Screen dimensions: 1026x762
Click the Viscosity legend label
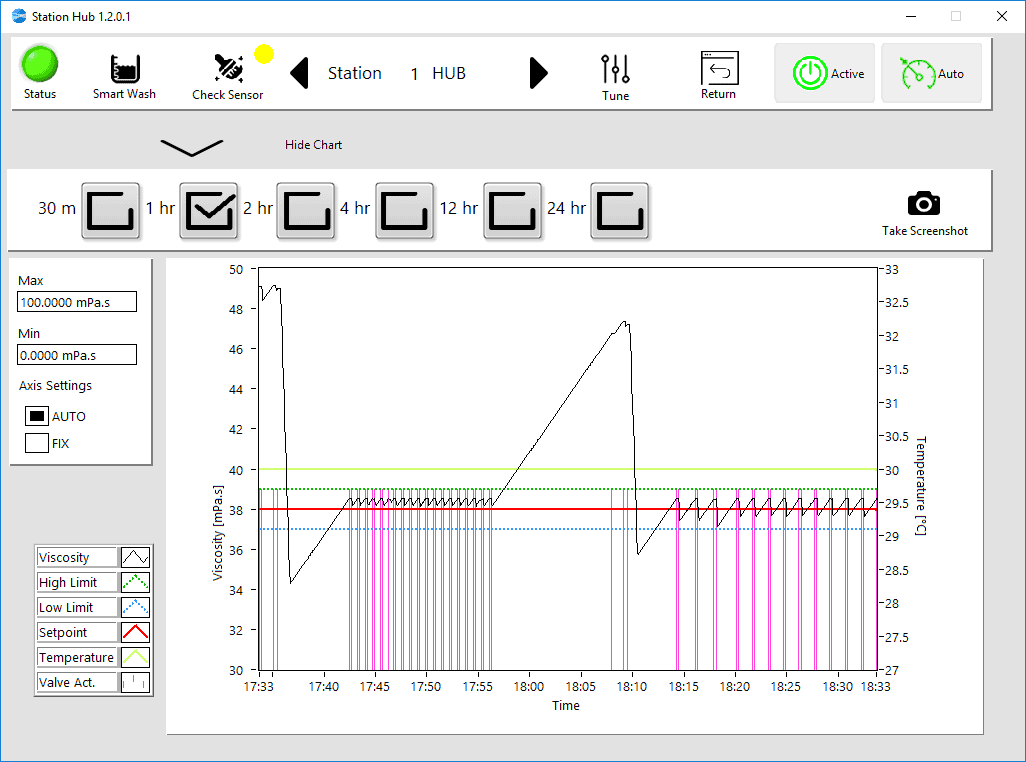click(x=77, y=557)
